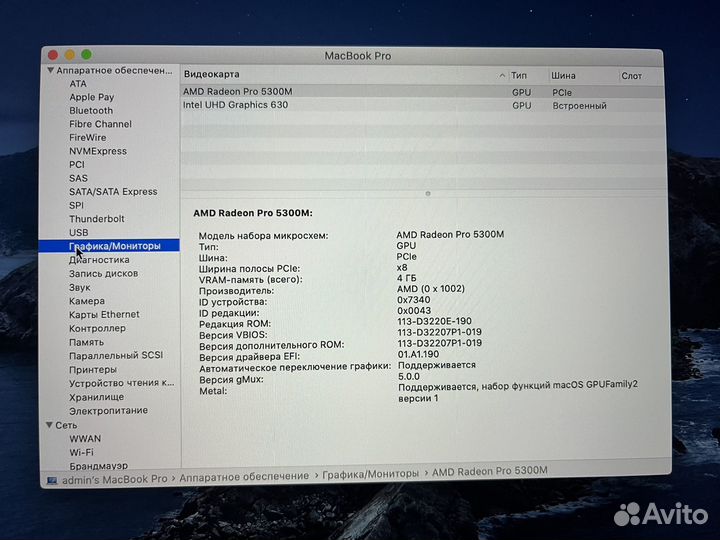The image size is (720, 540).
Task: Select Устройство чтения к... entry
Action: [x=122, y=383]
